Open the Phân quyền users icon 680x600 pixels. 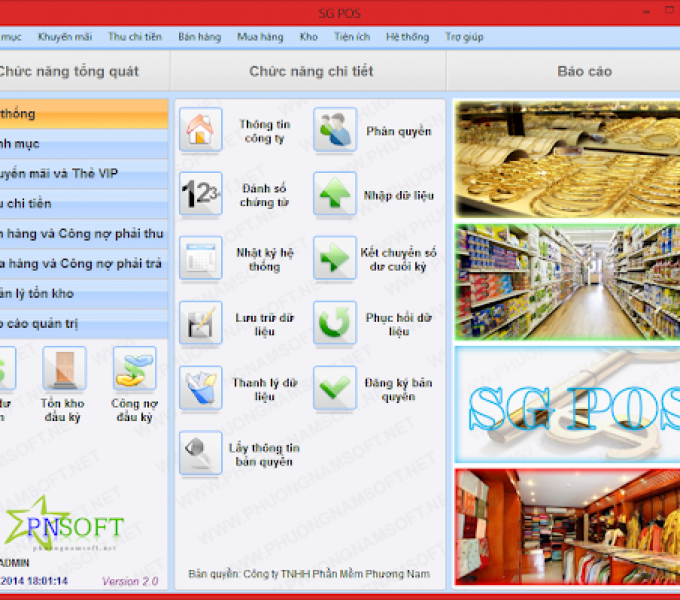pos(335,129)
